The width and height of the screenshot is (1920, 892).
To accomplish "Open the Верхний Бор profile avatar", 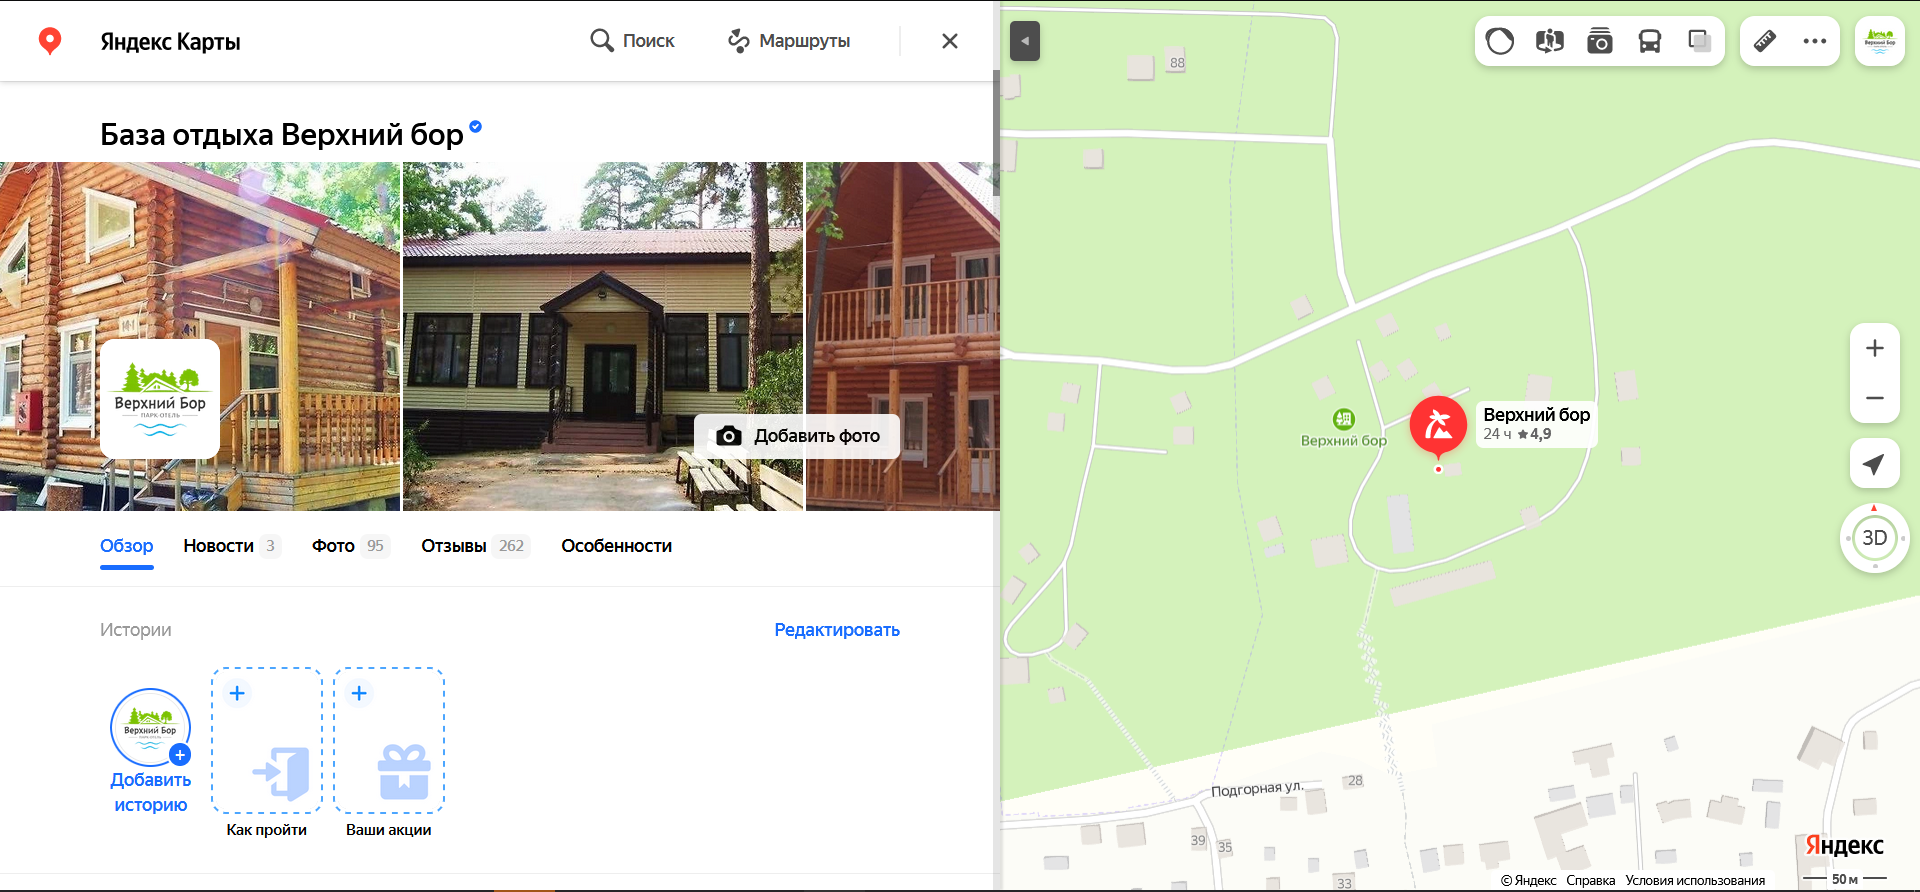I will click(1880, 41).
